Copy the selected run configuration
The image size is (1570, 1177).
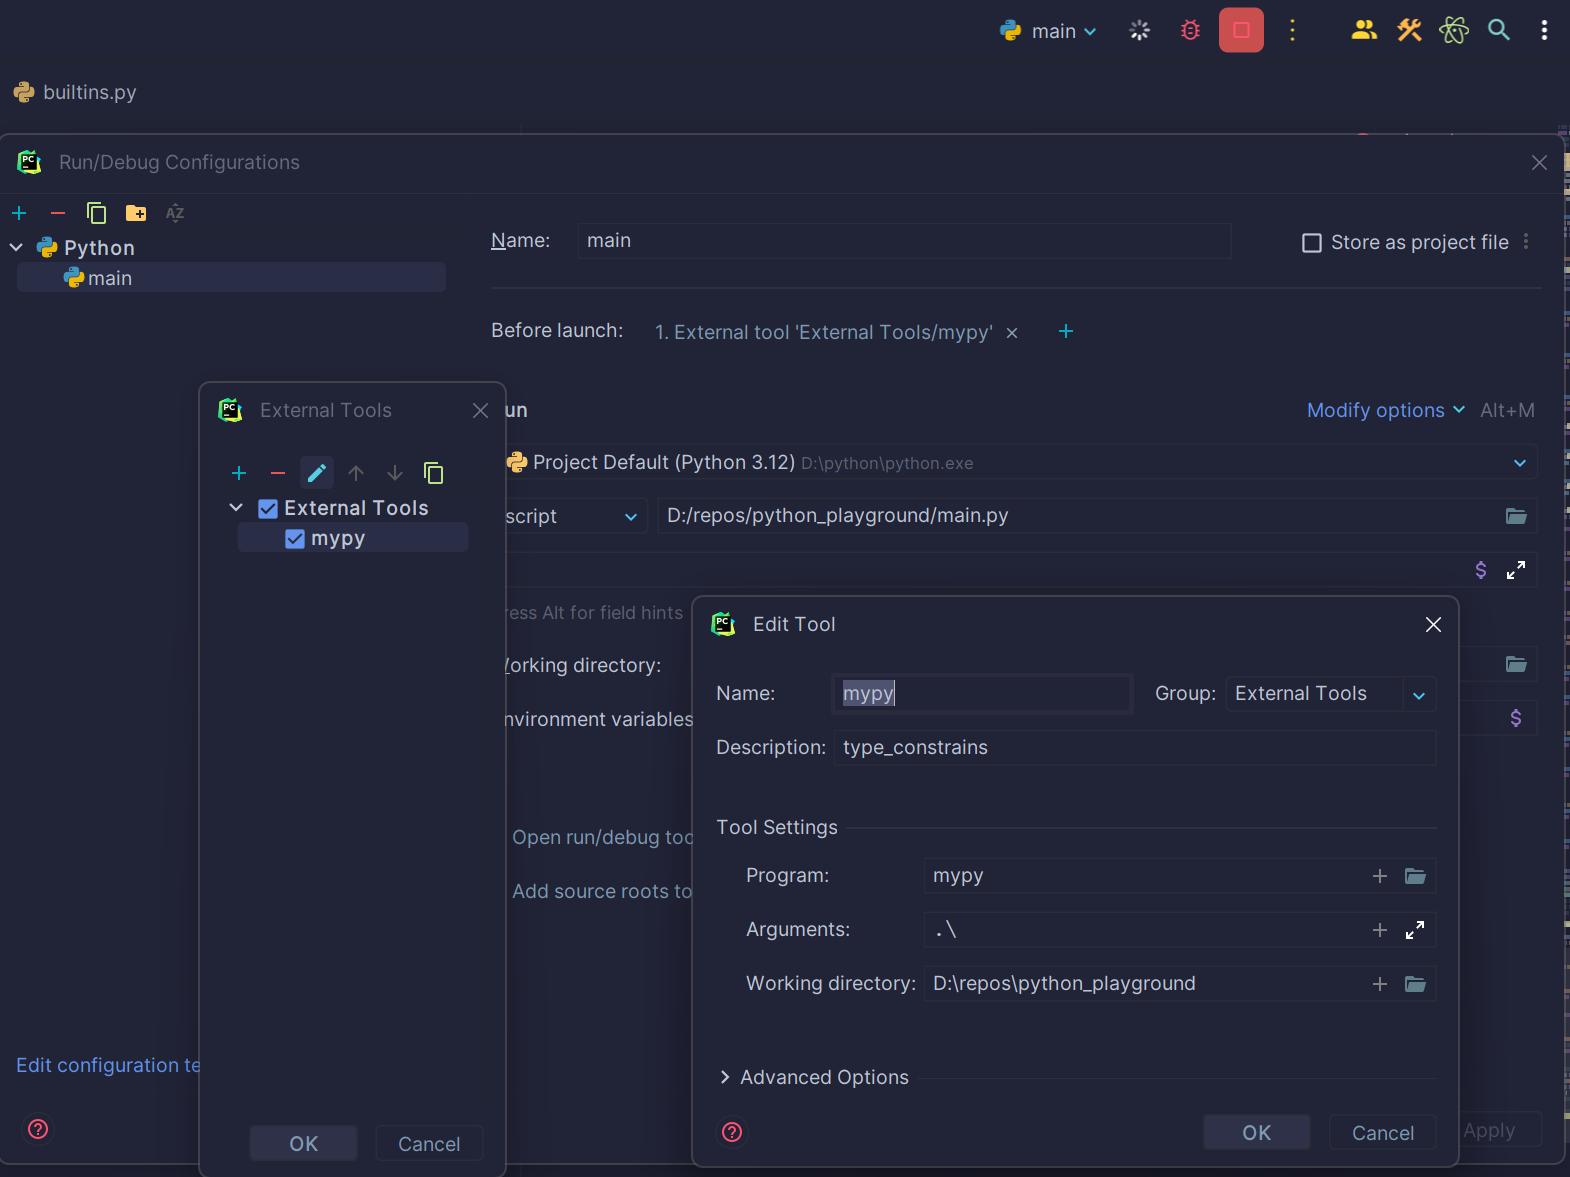point(97,213)
